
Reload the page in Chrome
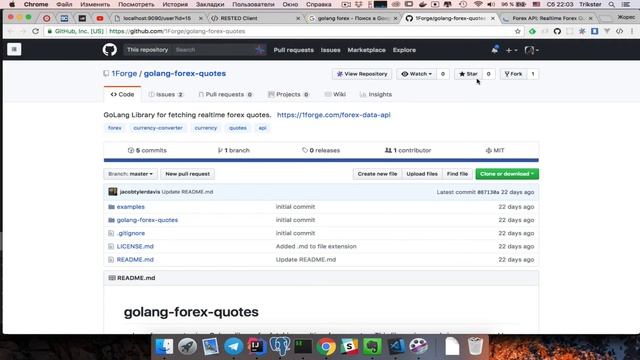click(36, 31)
